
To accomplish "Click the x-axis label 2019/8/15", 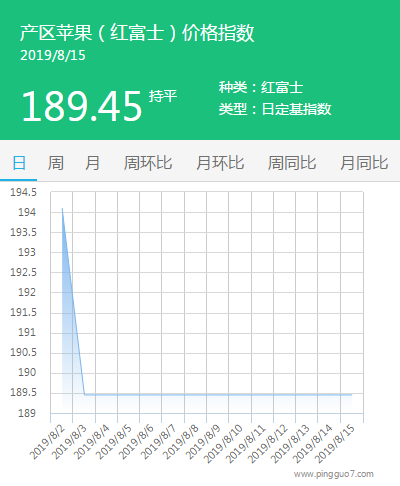I will coord(335,444).
